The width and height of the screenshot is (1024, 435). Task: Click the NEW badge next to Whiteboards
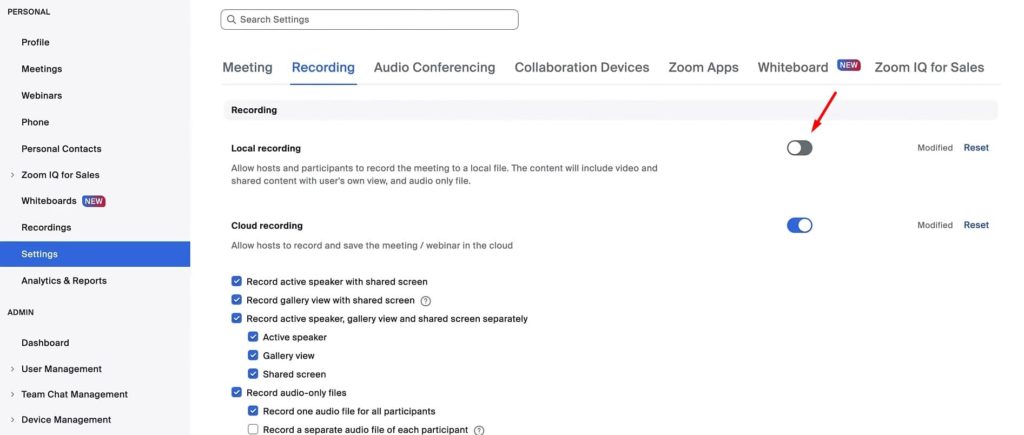pyautogui.click(x=94, y=201)
